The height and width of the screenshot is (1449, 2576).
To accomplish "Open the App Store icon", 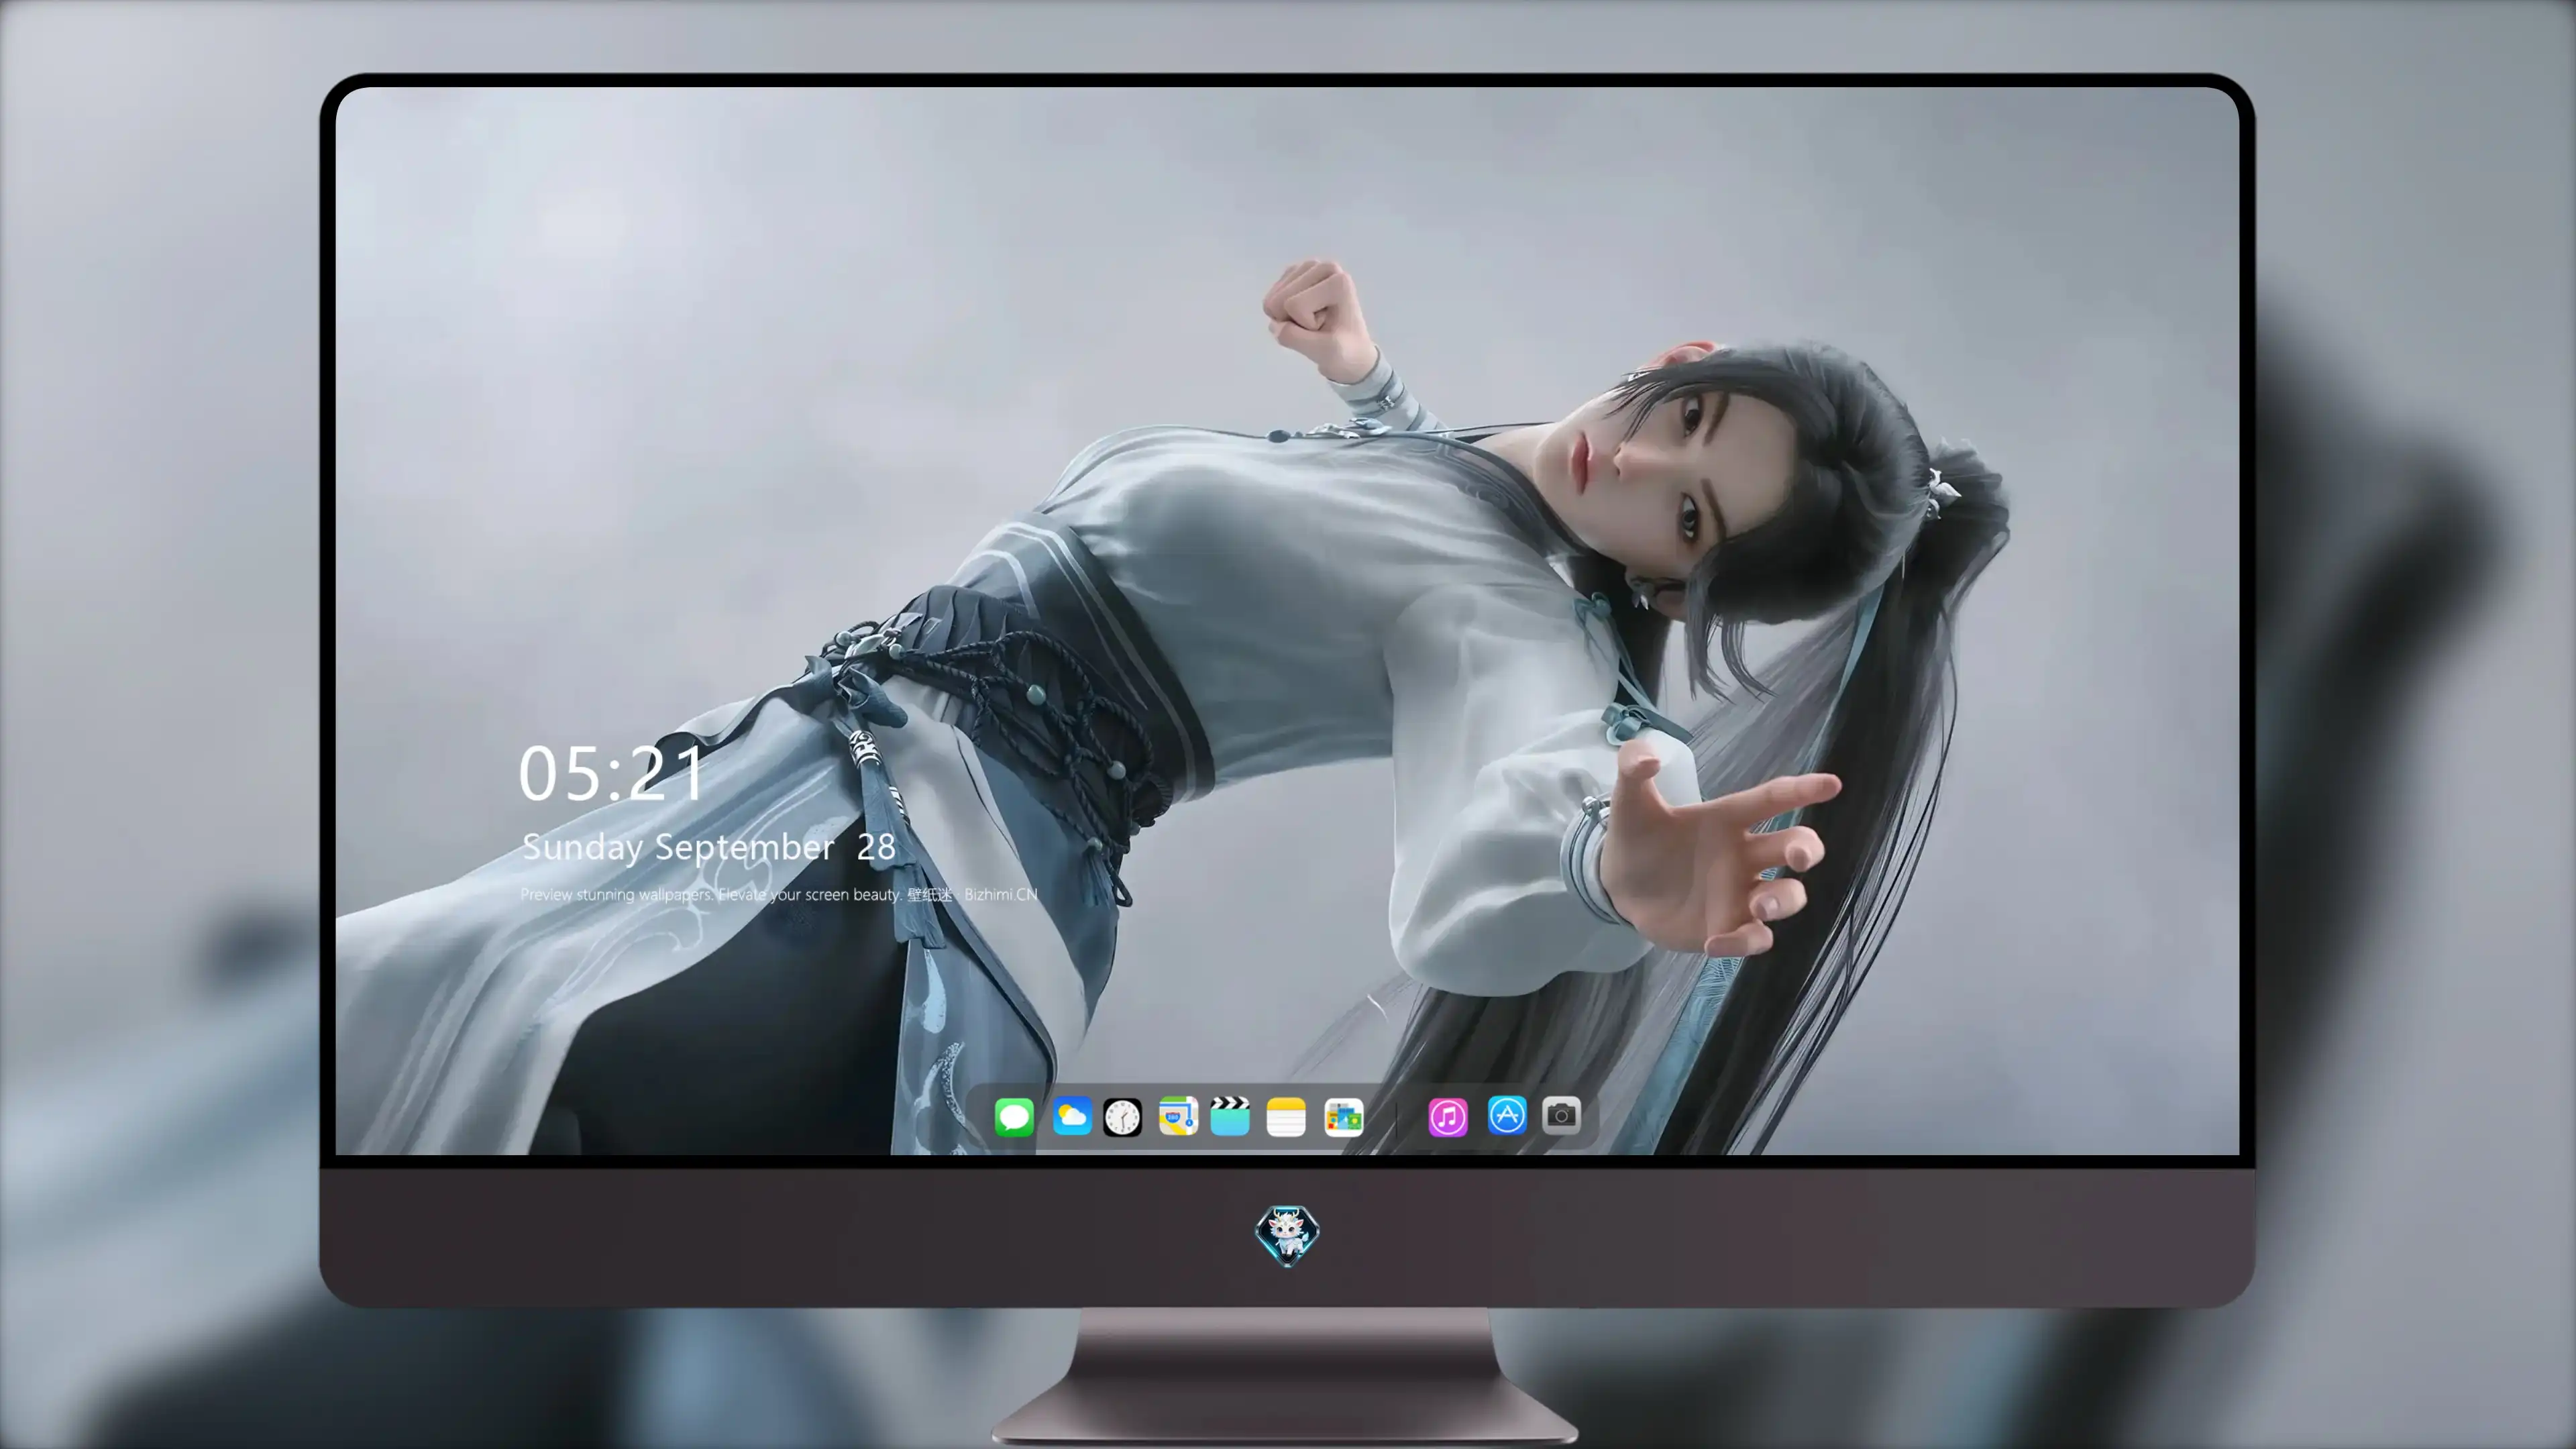I will coord(1507,1115).
